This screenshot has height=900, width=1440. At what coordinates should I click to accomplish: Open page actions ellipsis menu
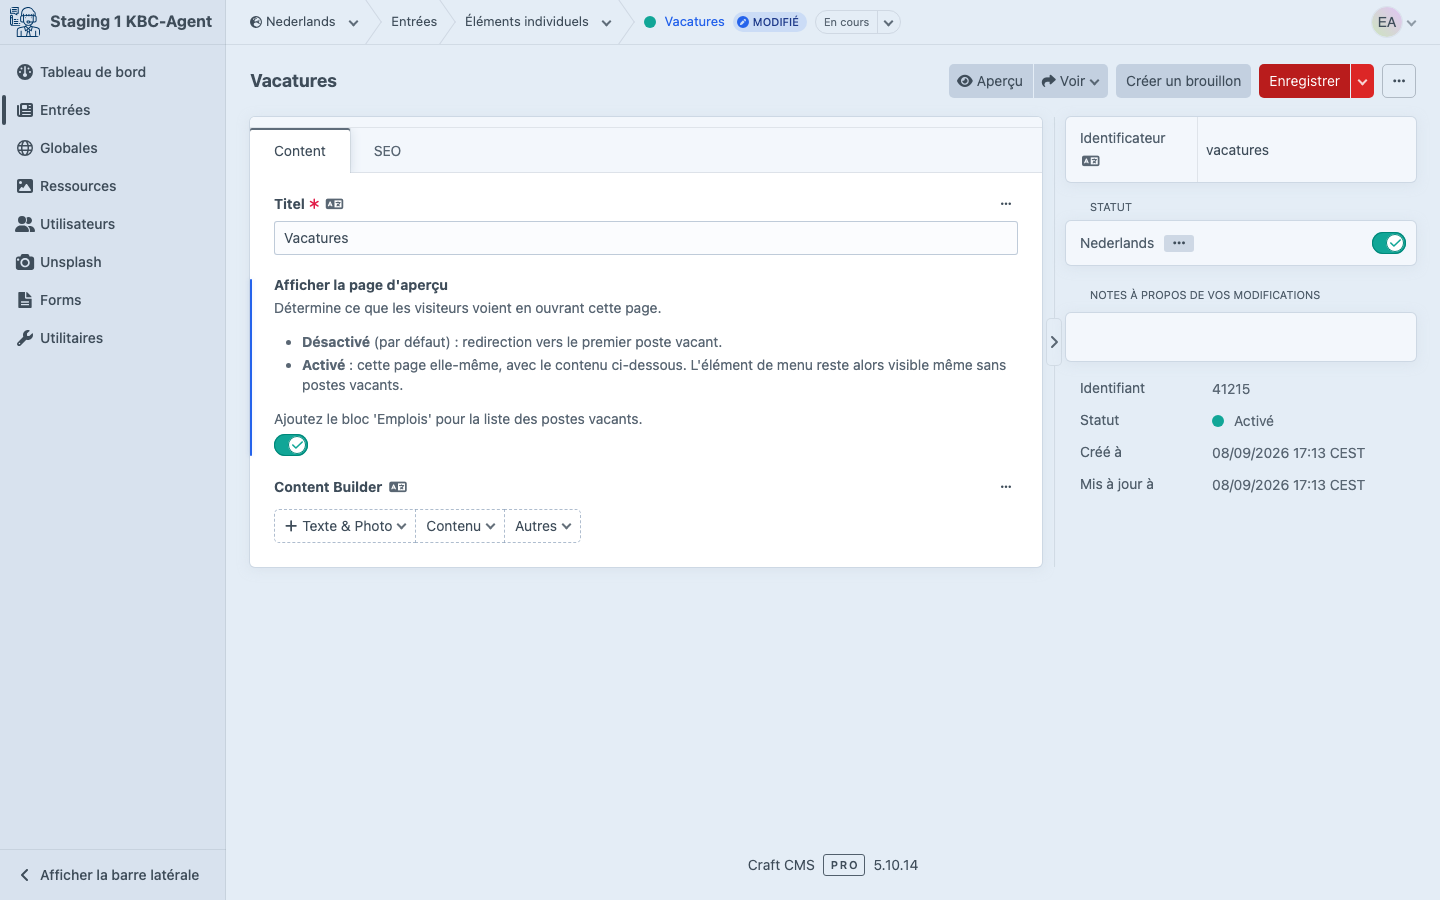[1399, 81]
